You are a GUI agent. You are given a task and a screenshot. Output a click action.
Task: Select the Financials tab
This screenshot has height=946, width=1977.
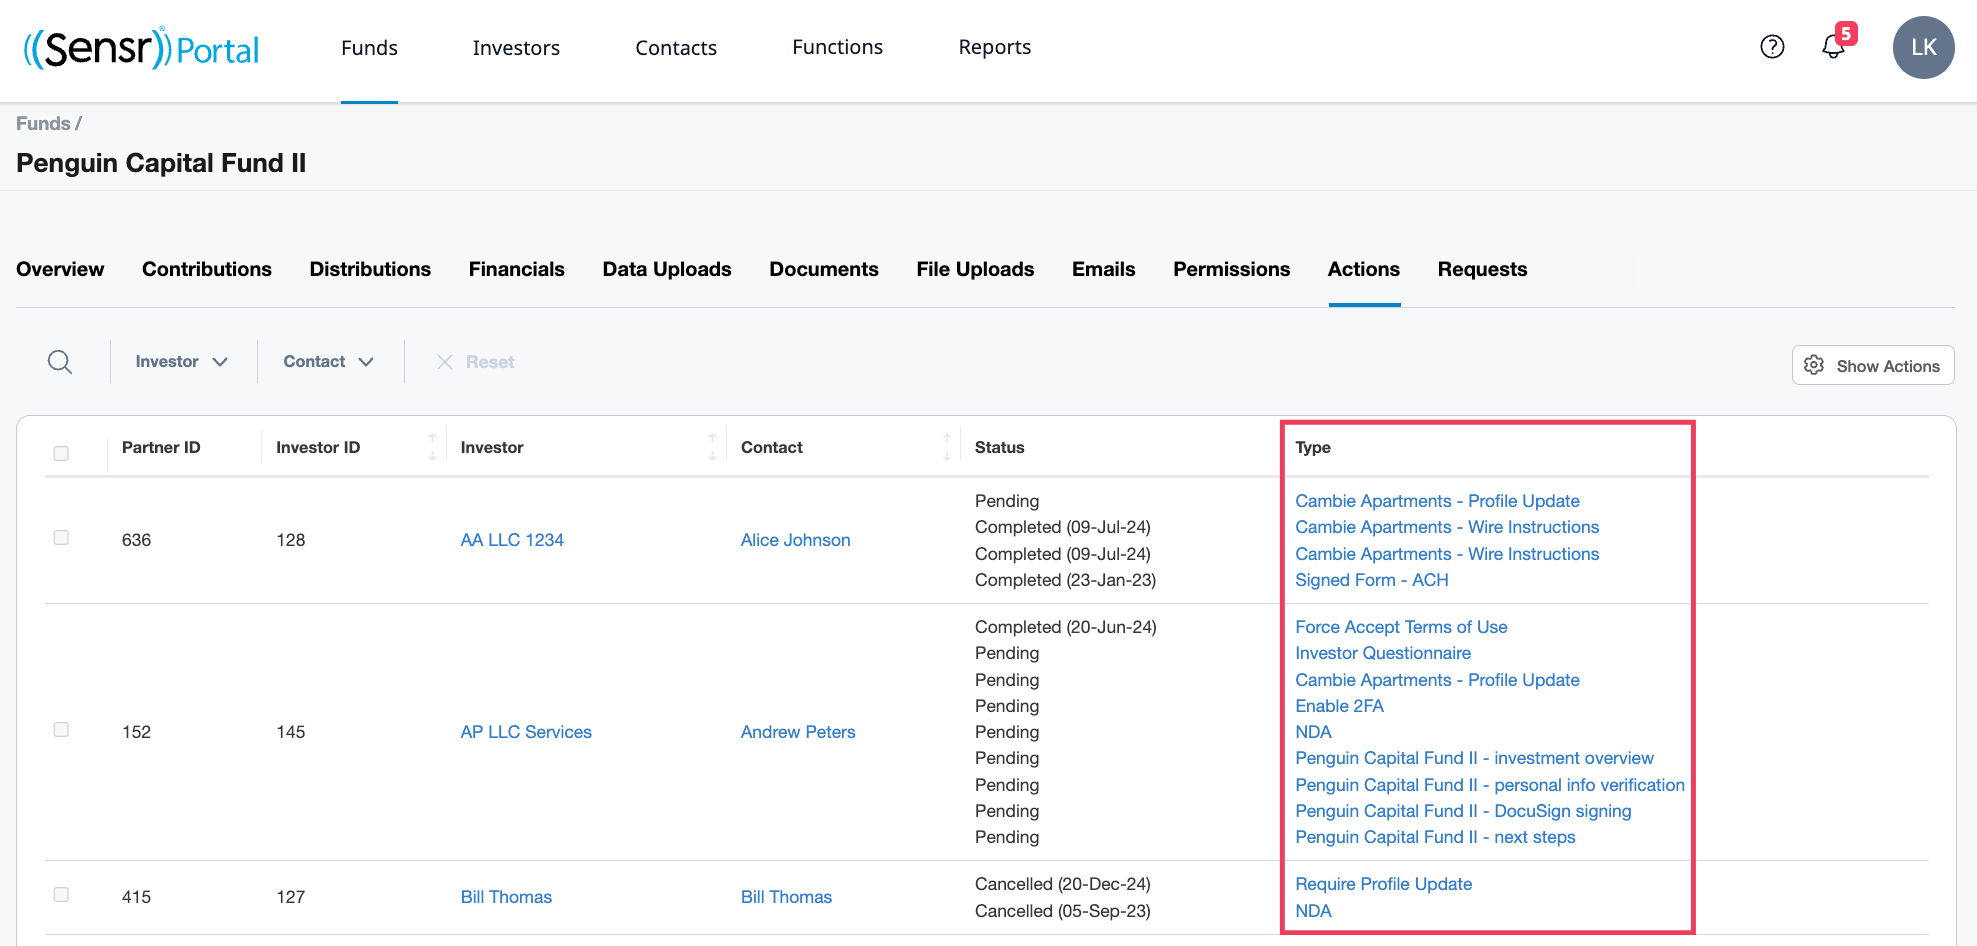pyautogui.click(x=517, y=269)
